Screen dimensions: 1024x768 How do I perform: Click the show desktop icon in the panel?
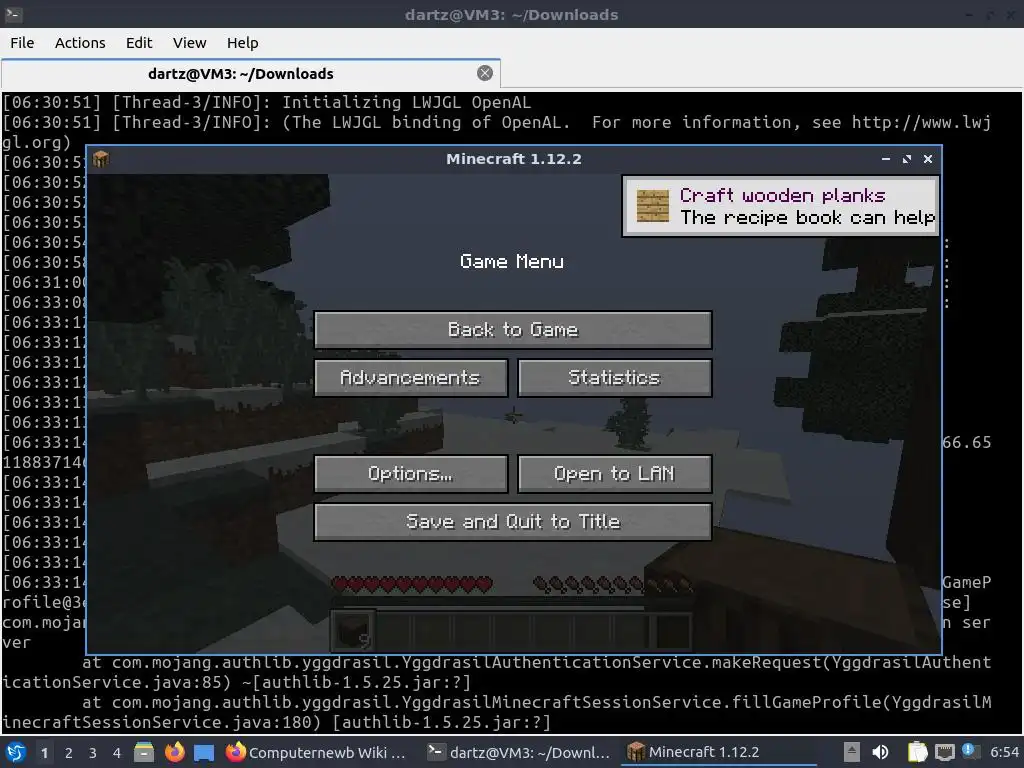(204, 752)
